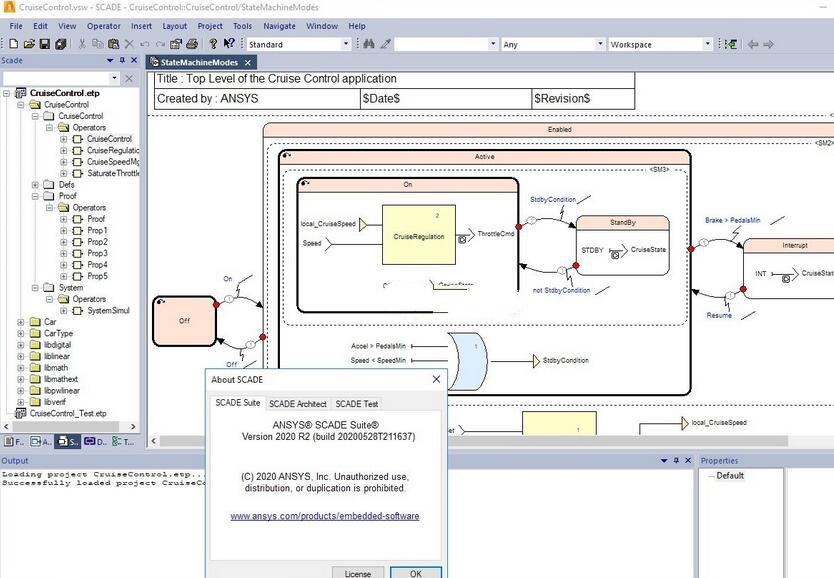Click the Properties toolbar icon
The width and height of the screenshot is (834, 578).
(176, 44)
